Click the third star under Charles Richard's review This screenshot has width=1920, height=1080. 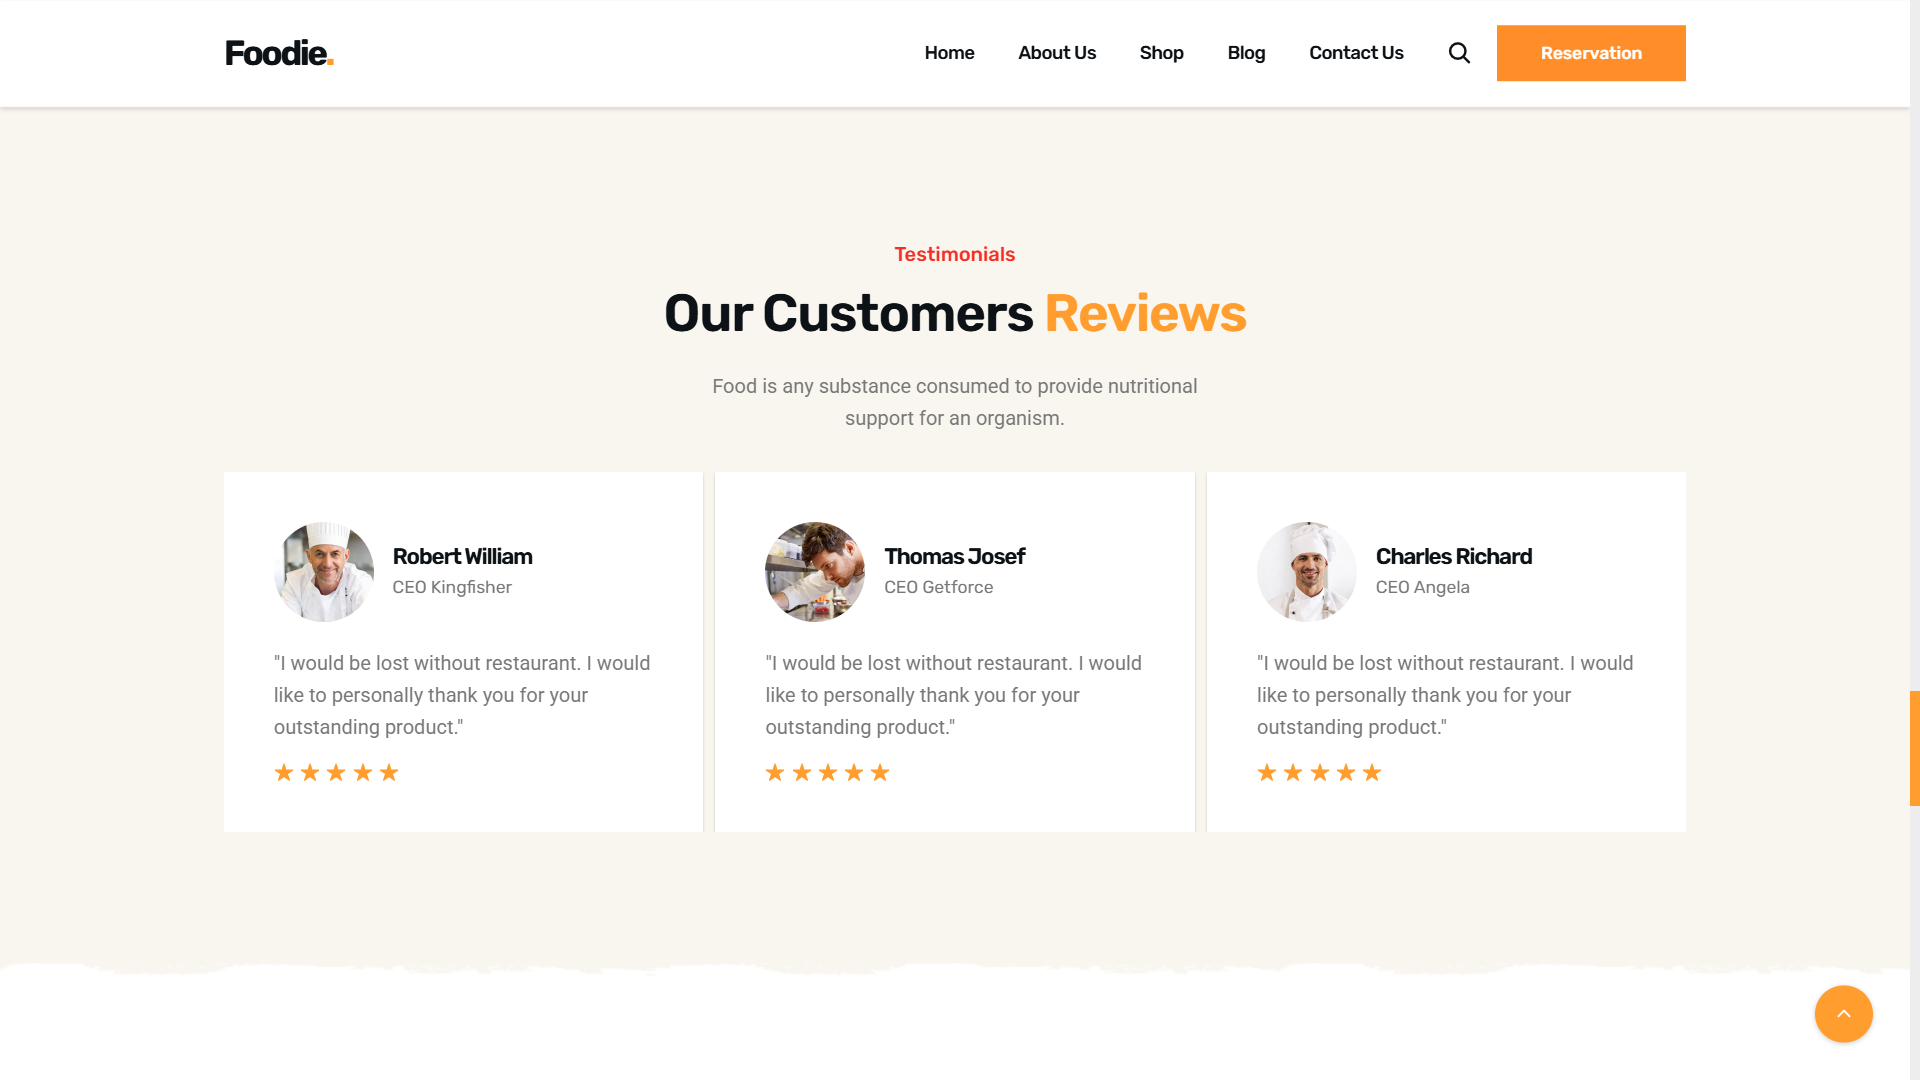pos(1319,772)
